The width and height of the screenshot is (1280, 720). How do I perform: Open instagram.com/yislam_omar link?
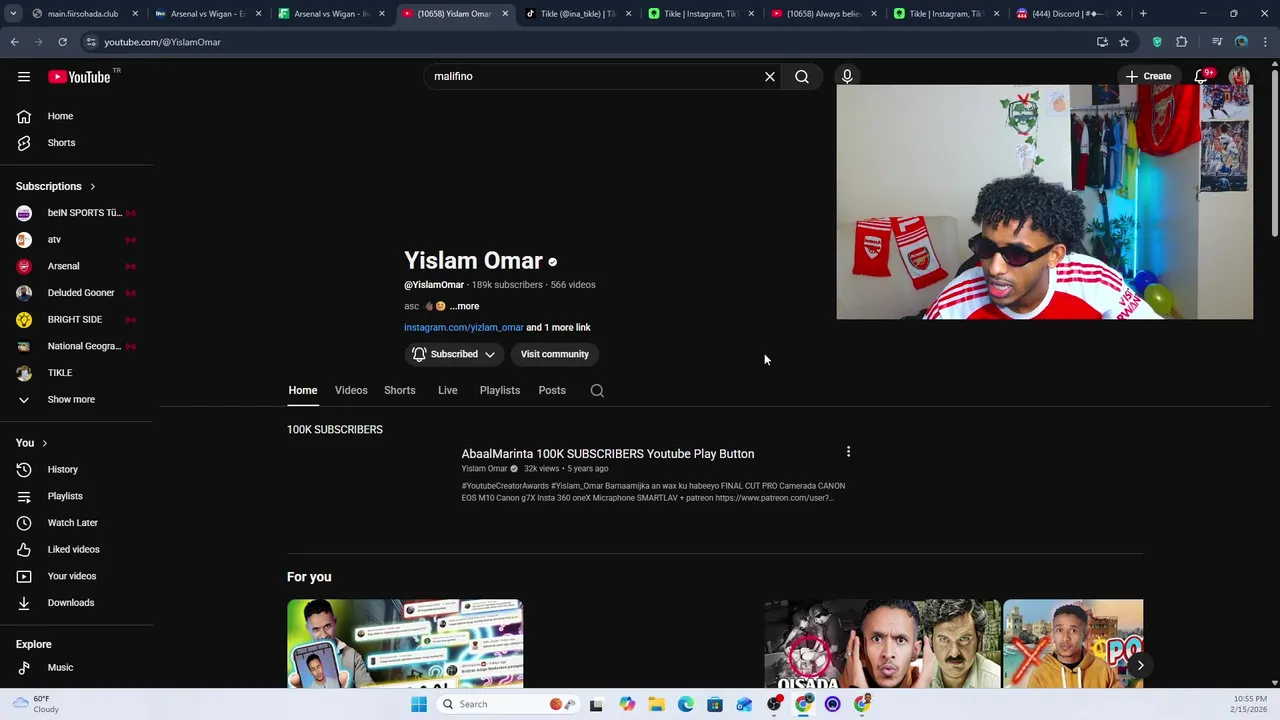pos(463,328)
